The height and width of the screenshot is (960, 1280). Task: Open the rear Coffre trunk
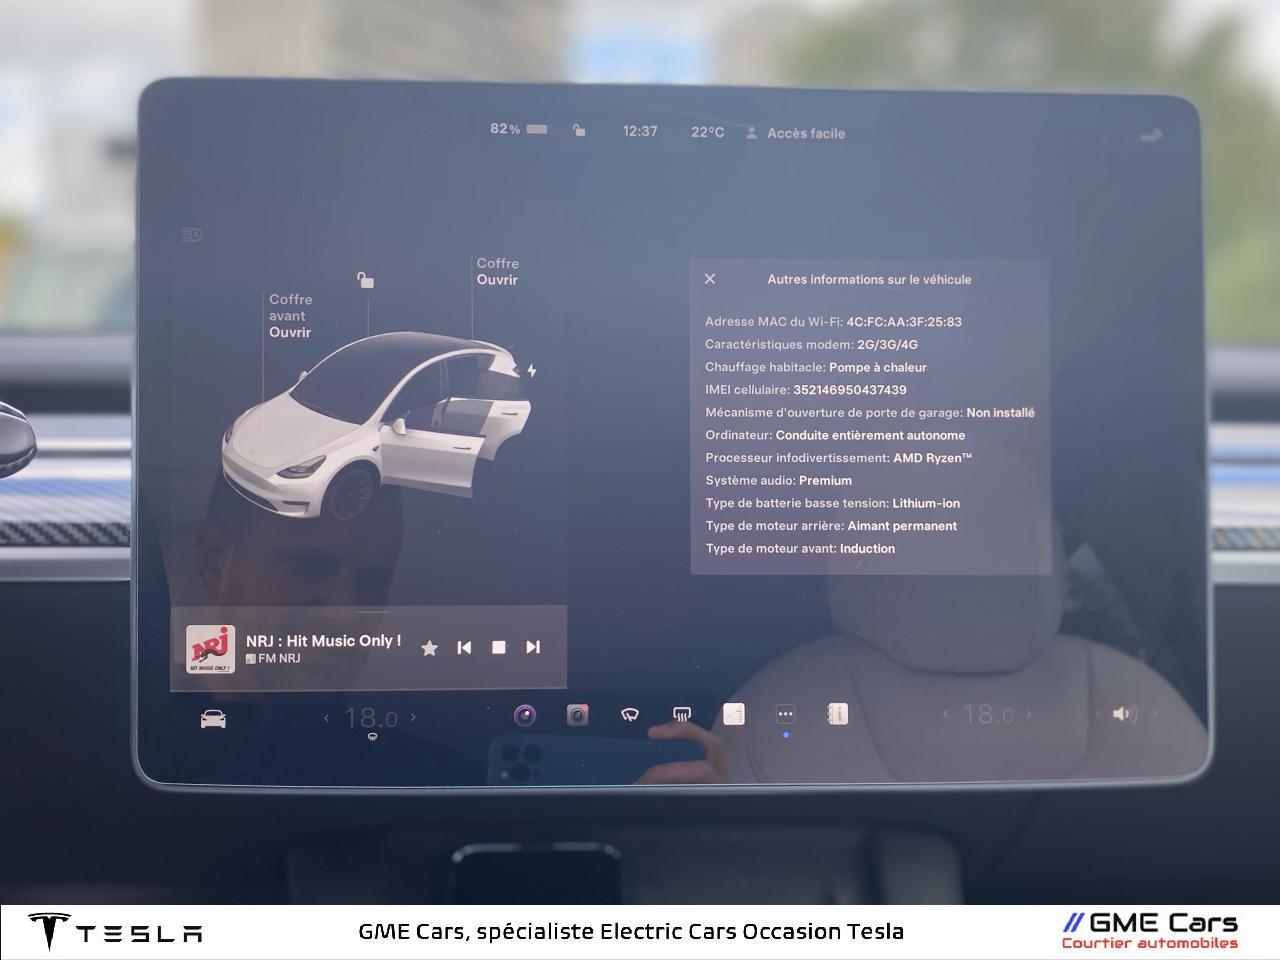(x=497, y=279)
